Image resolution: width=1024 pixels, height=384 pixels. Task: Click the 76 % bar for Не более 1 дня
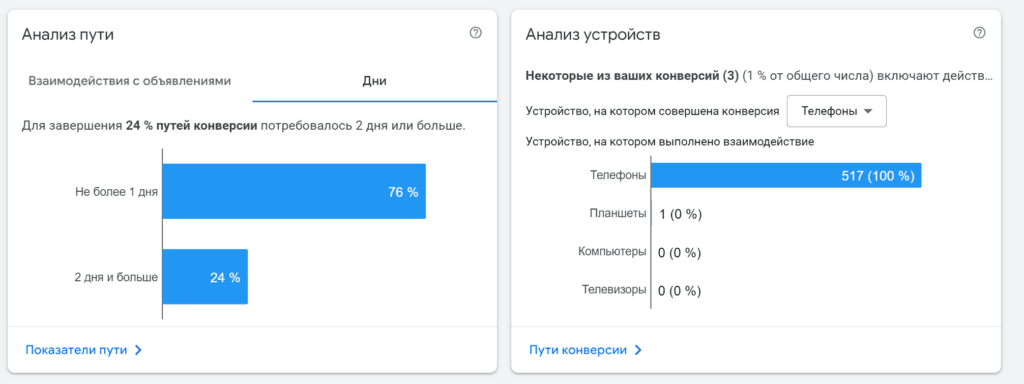pos(294,191)
